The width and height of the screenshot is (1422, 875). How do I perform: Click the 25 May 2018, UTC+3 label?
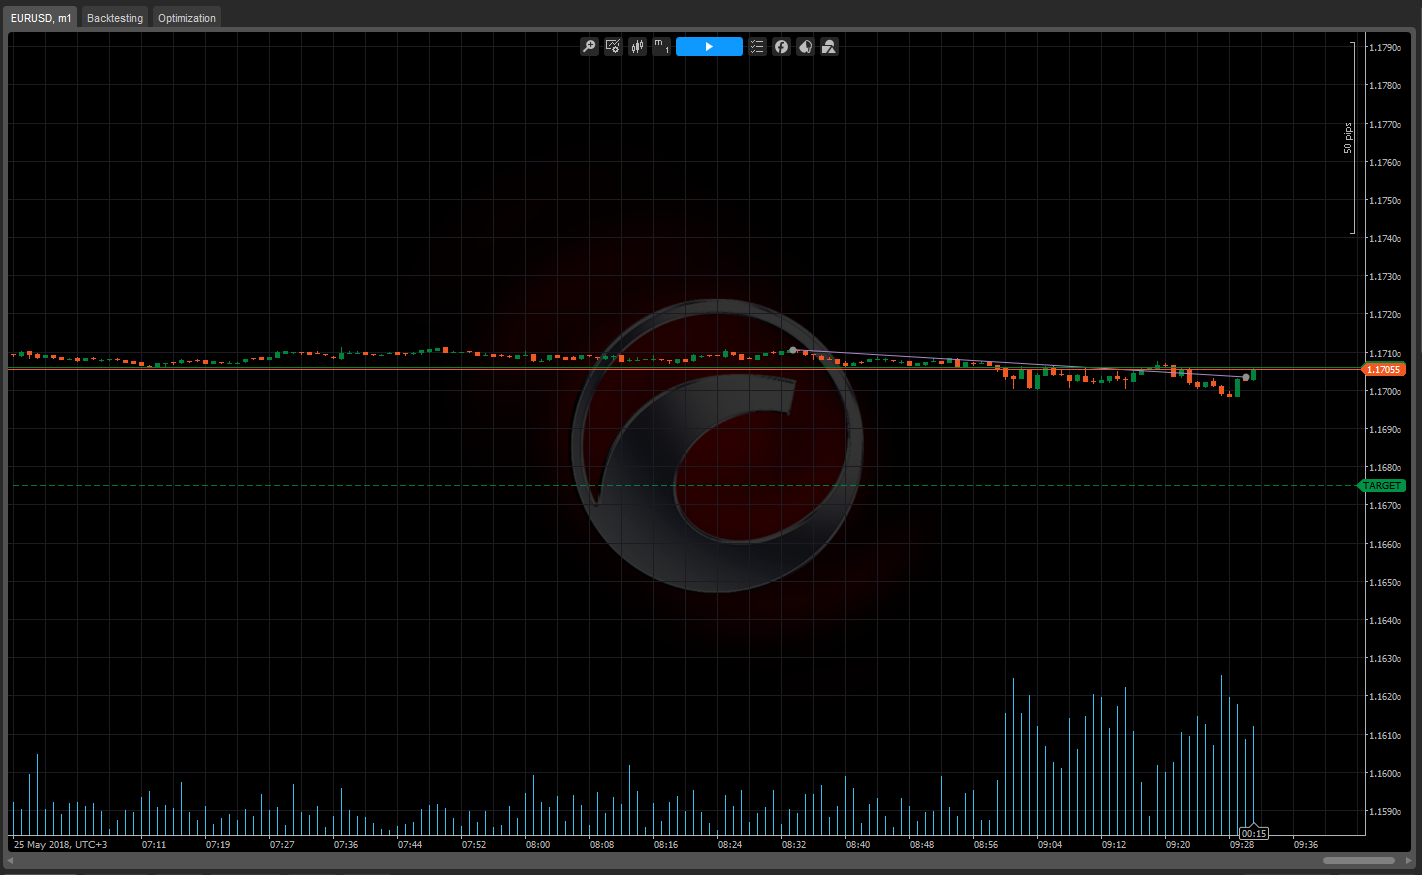pos(60,845)
